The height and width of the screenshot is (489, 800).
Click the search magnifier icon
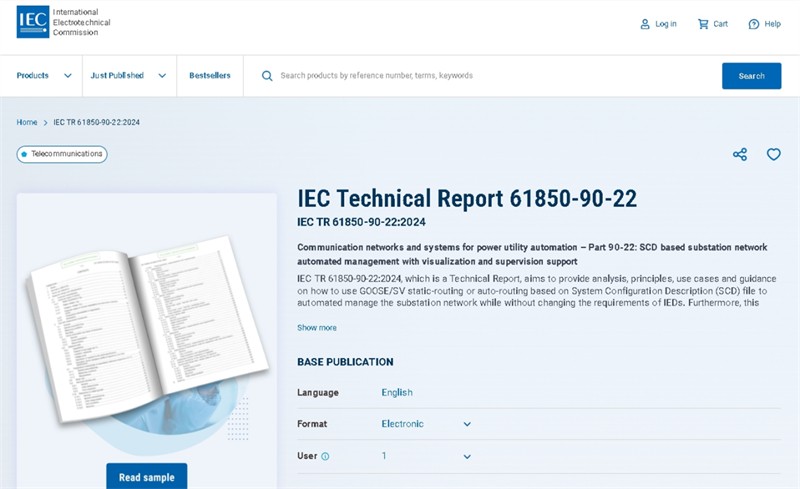click(267, 76)
